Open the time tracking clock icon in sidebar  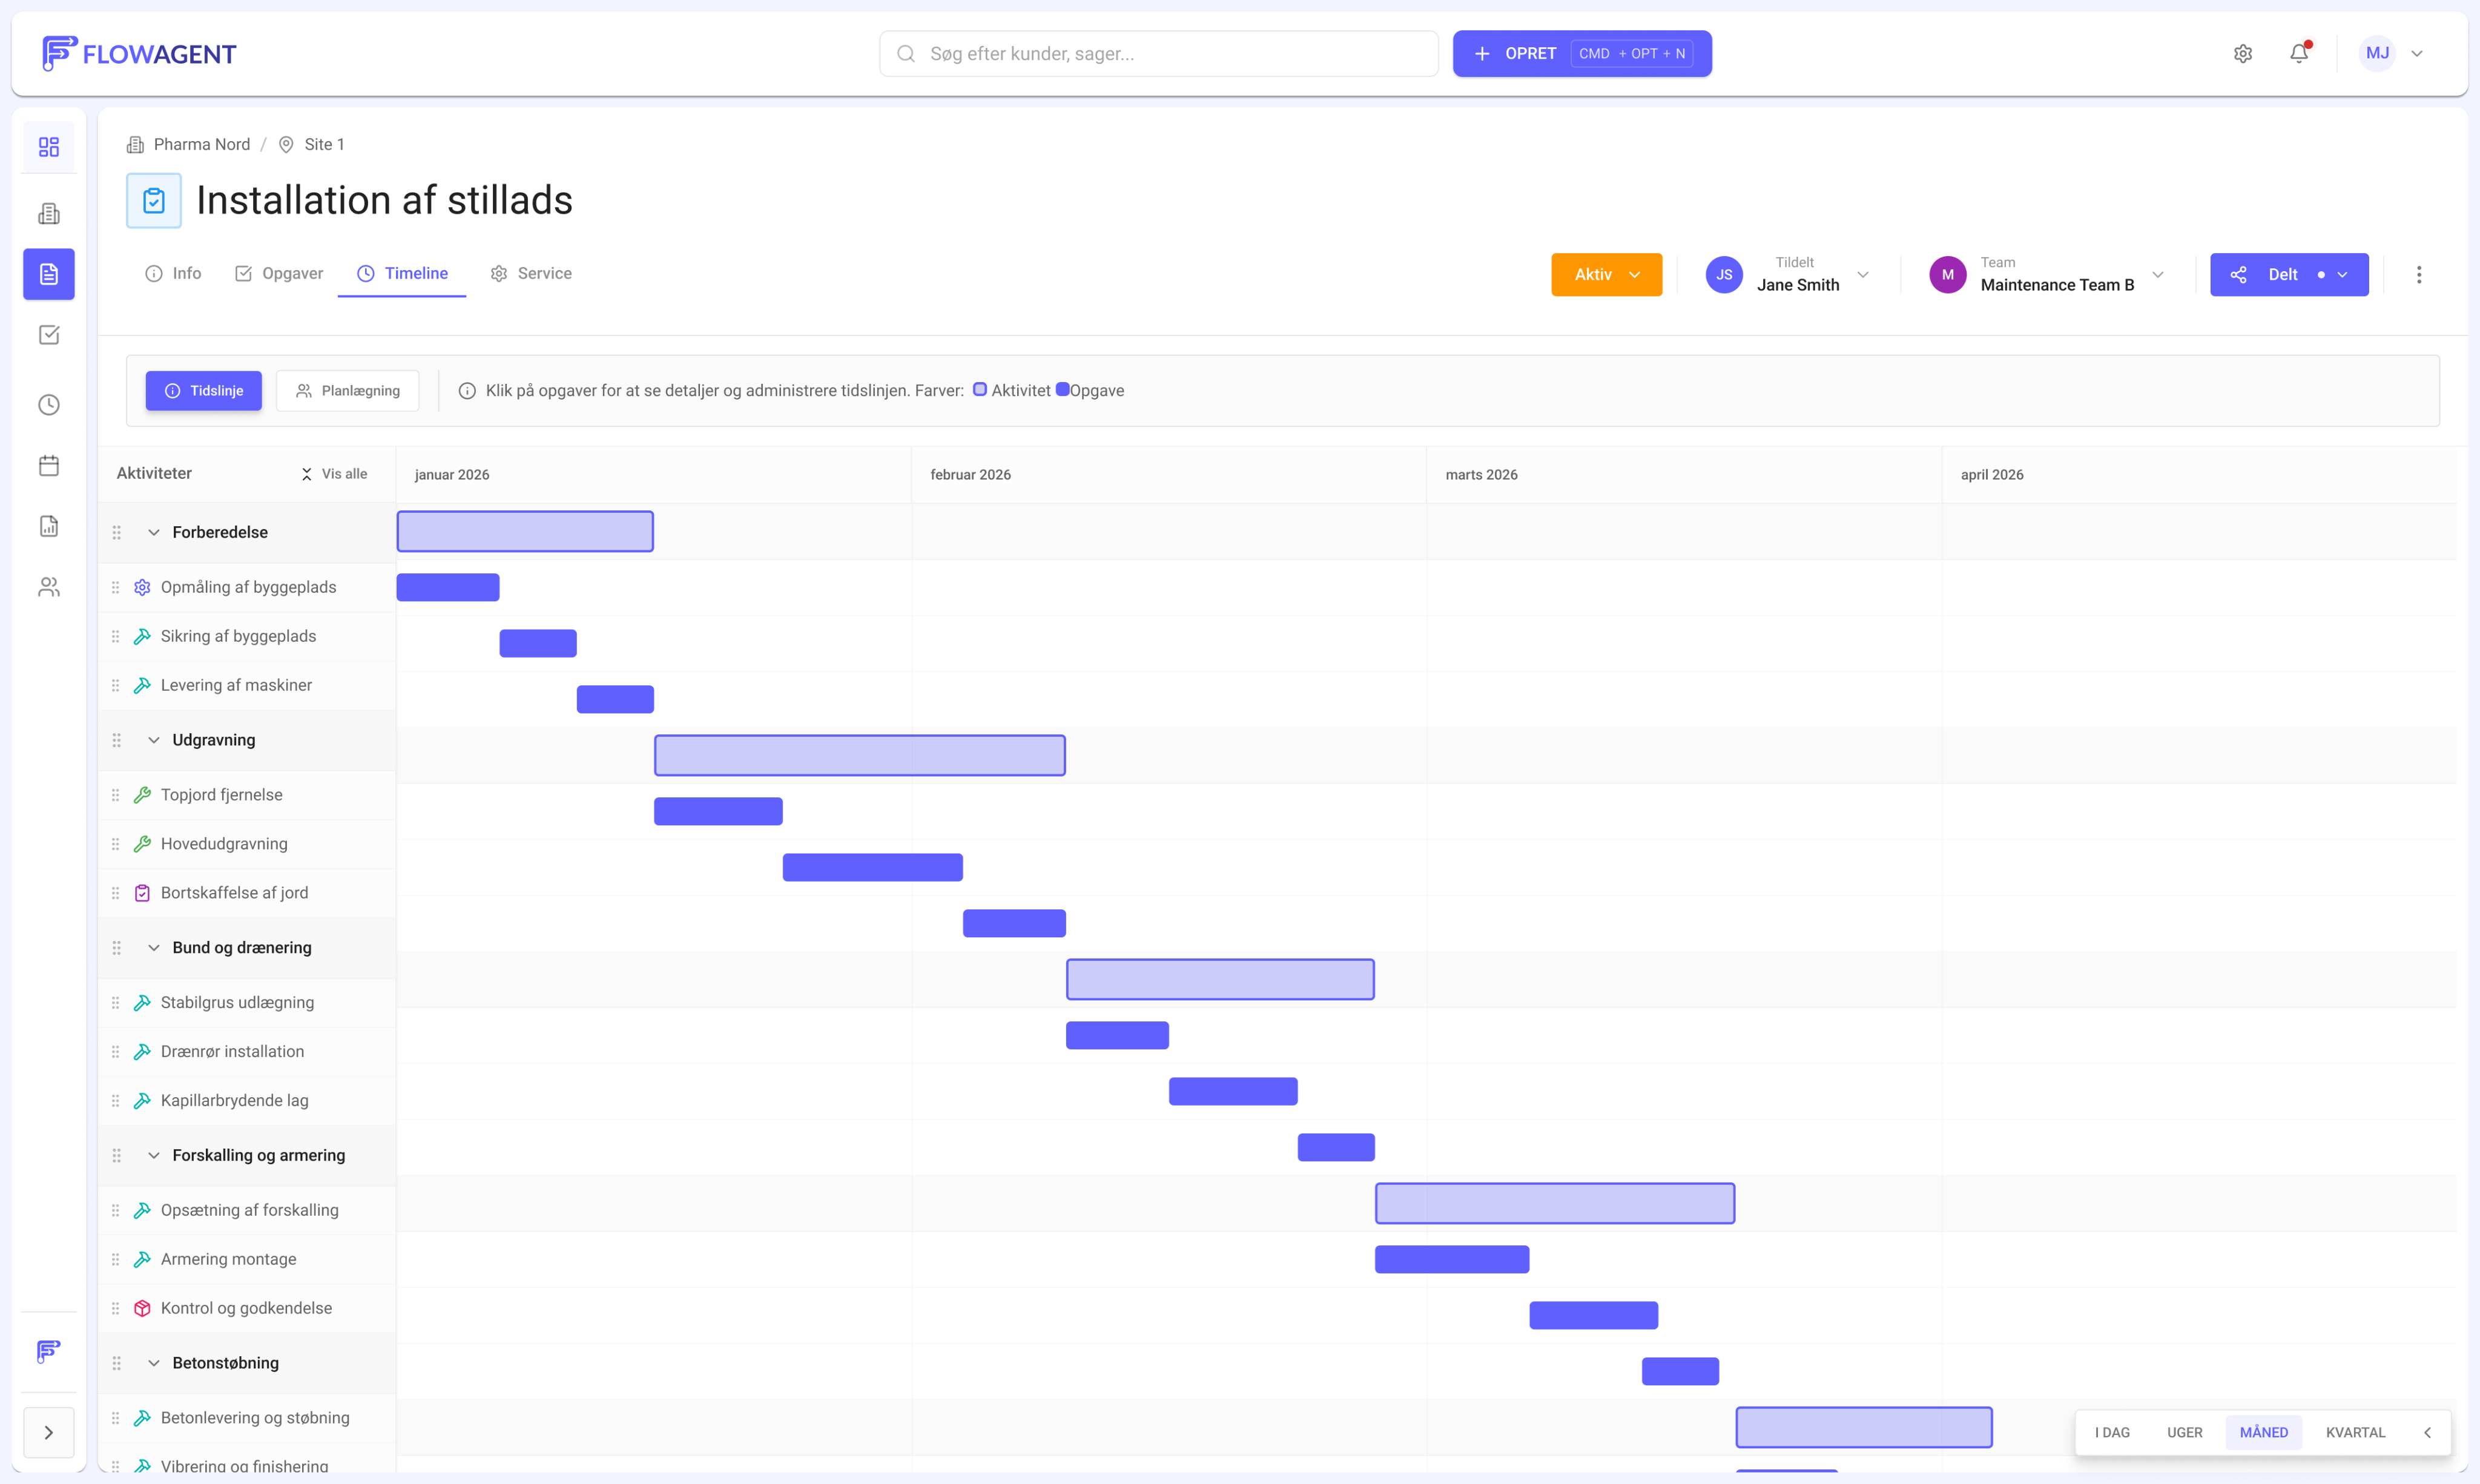coord(48,404)
